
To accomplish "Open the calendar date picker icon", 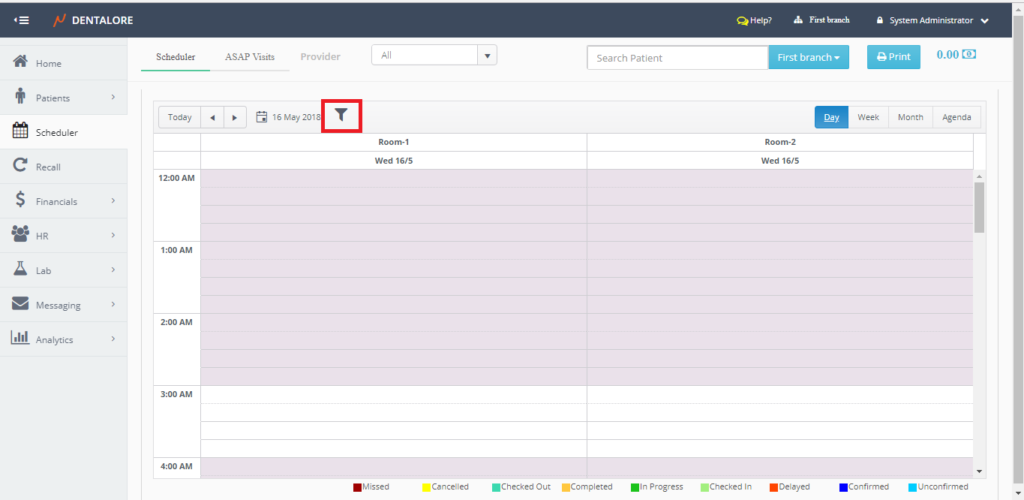I will coord(262,117).
